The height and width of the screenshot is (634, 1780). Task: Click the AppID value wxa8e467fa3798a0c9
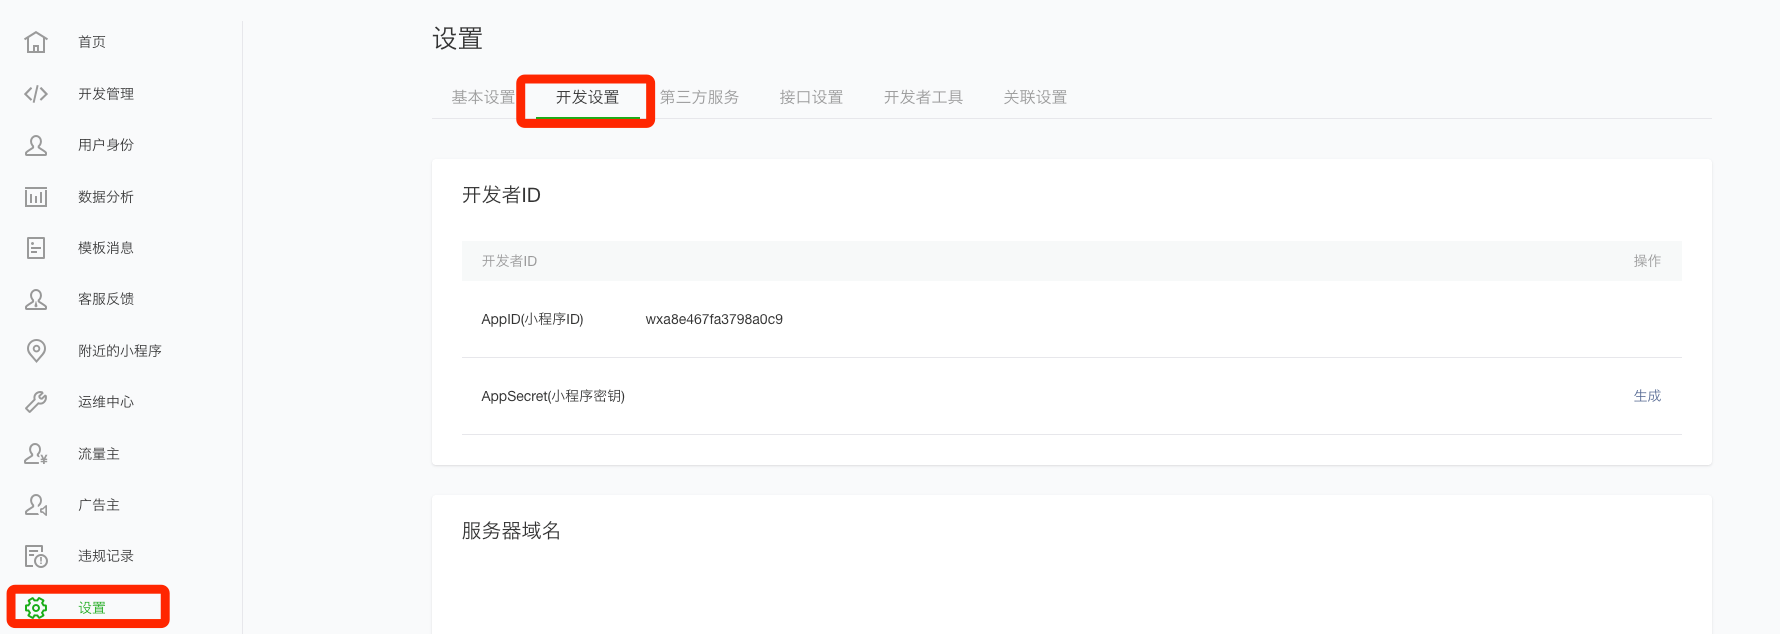click(x=714, y=319)
